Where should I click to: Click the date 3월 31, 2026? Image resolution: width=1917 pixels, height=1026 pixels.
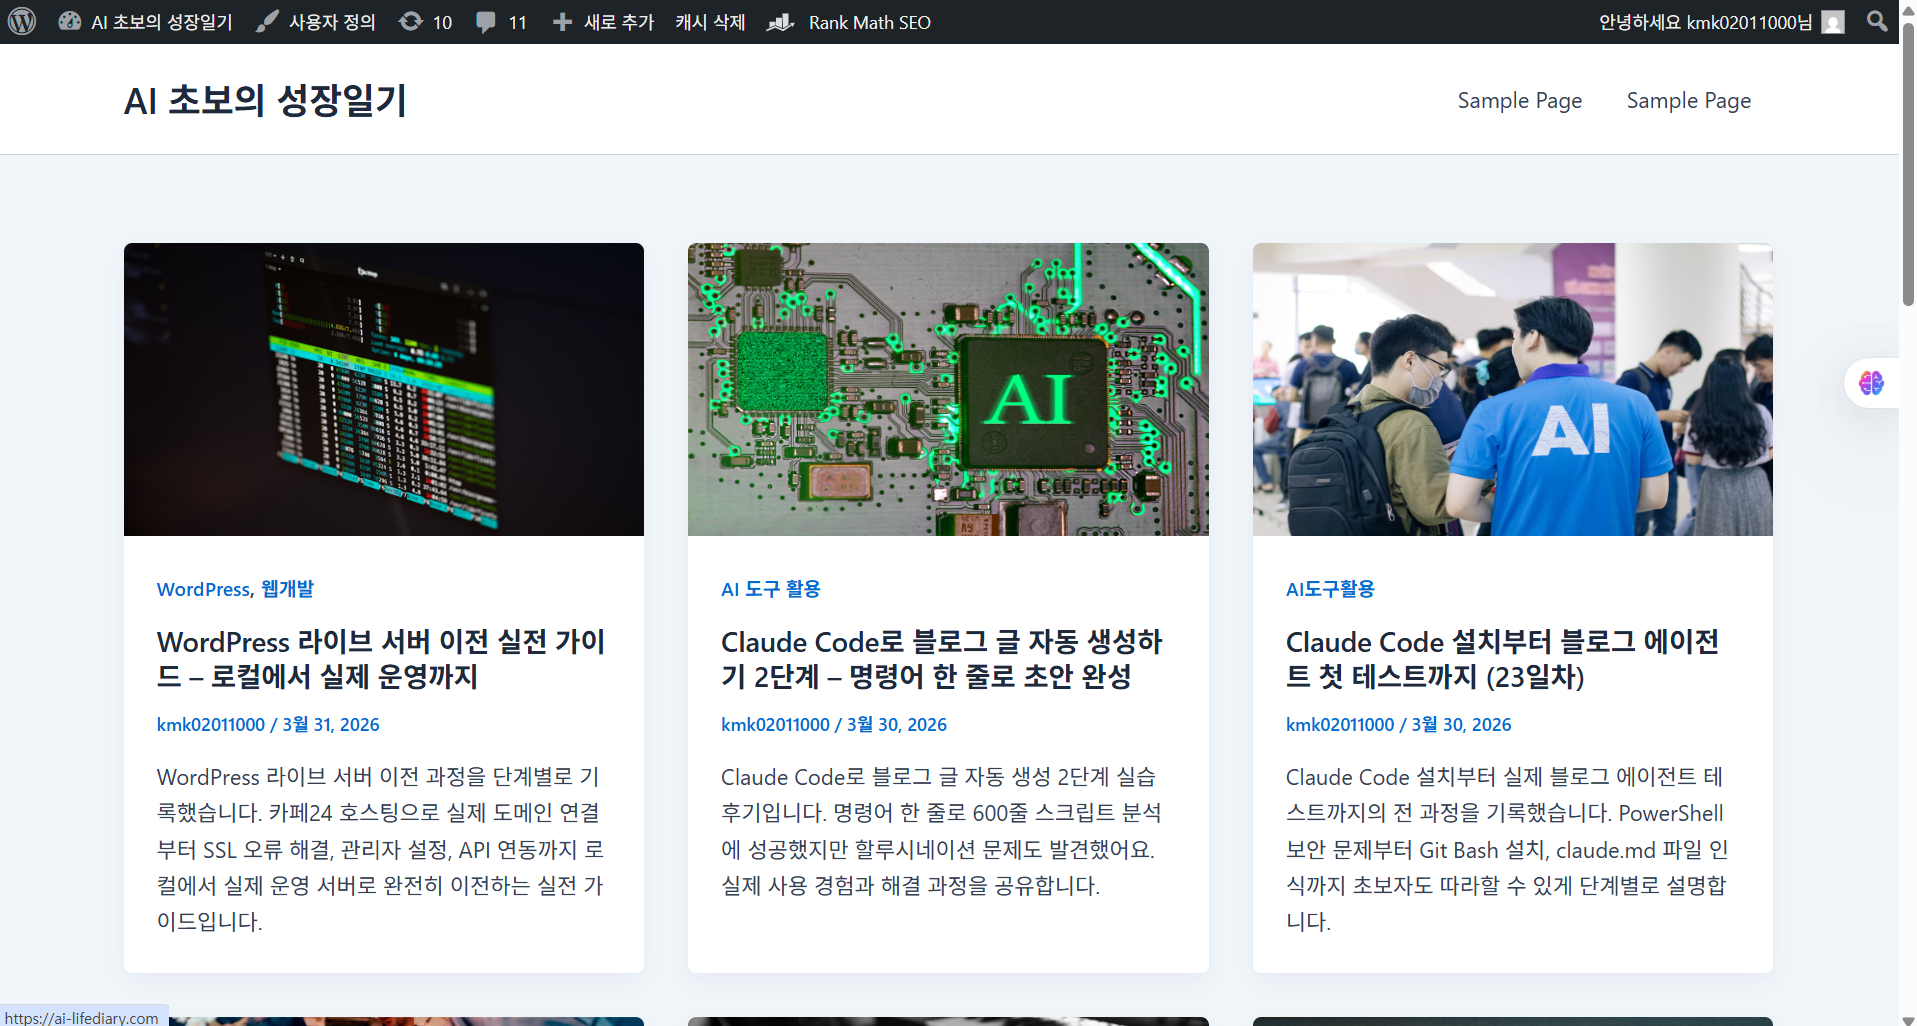click(330, 724)
